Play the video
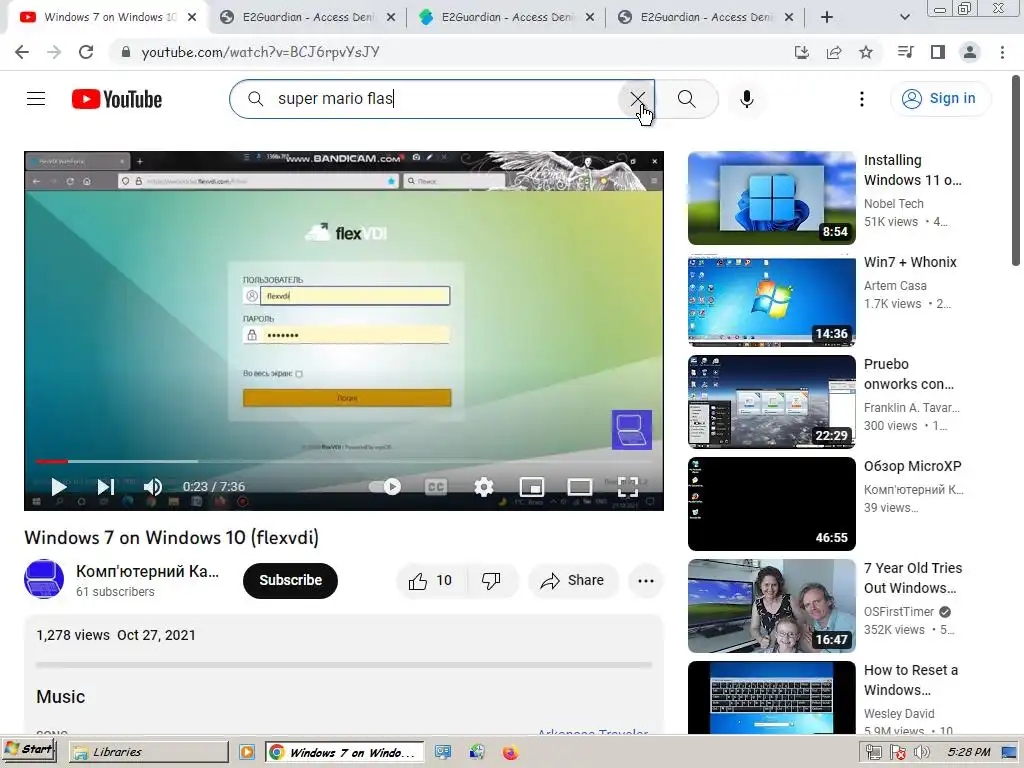Viewport: 1024px width, 768px height. [58, 487]
